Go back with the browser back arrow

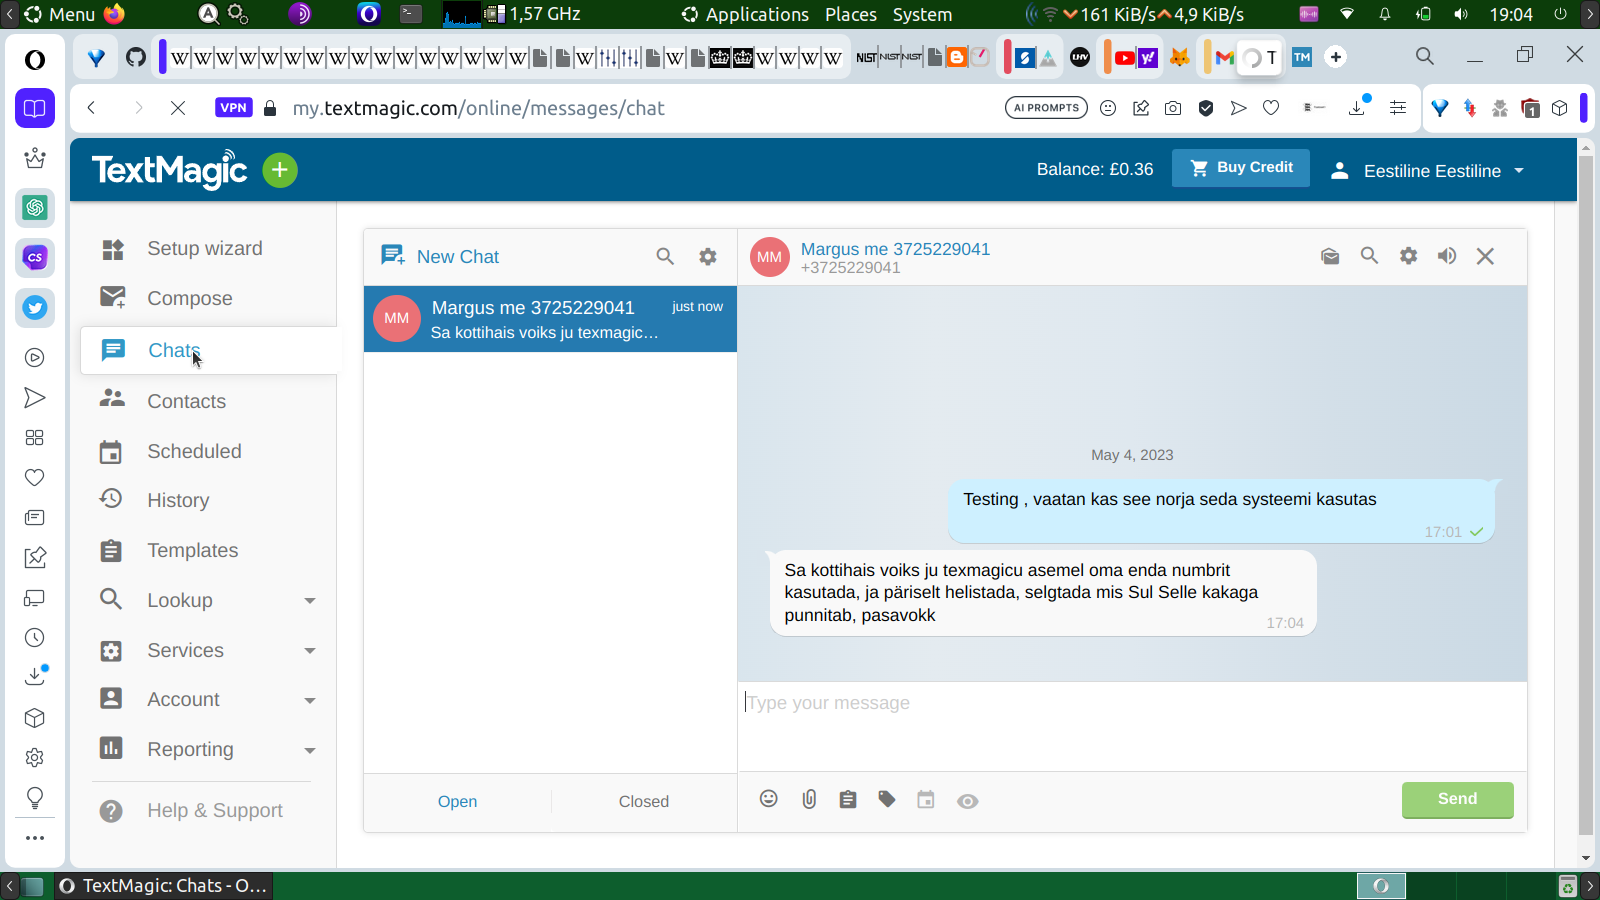[91, 108]
